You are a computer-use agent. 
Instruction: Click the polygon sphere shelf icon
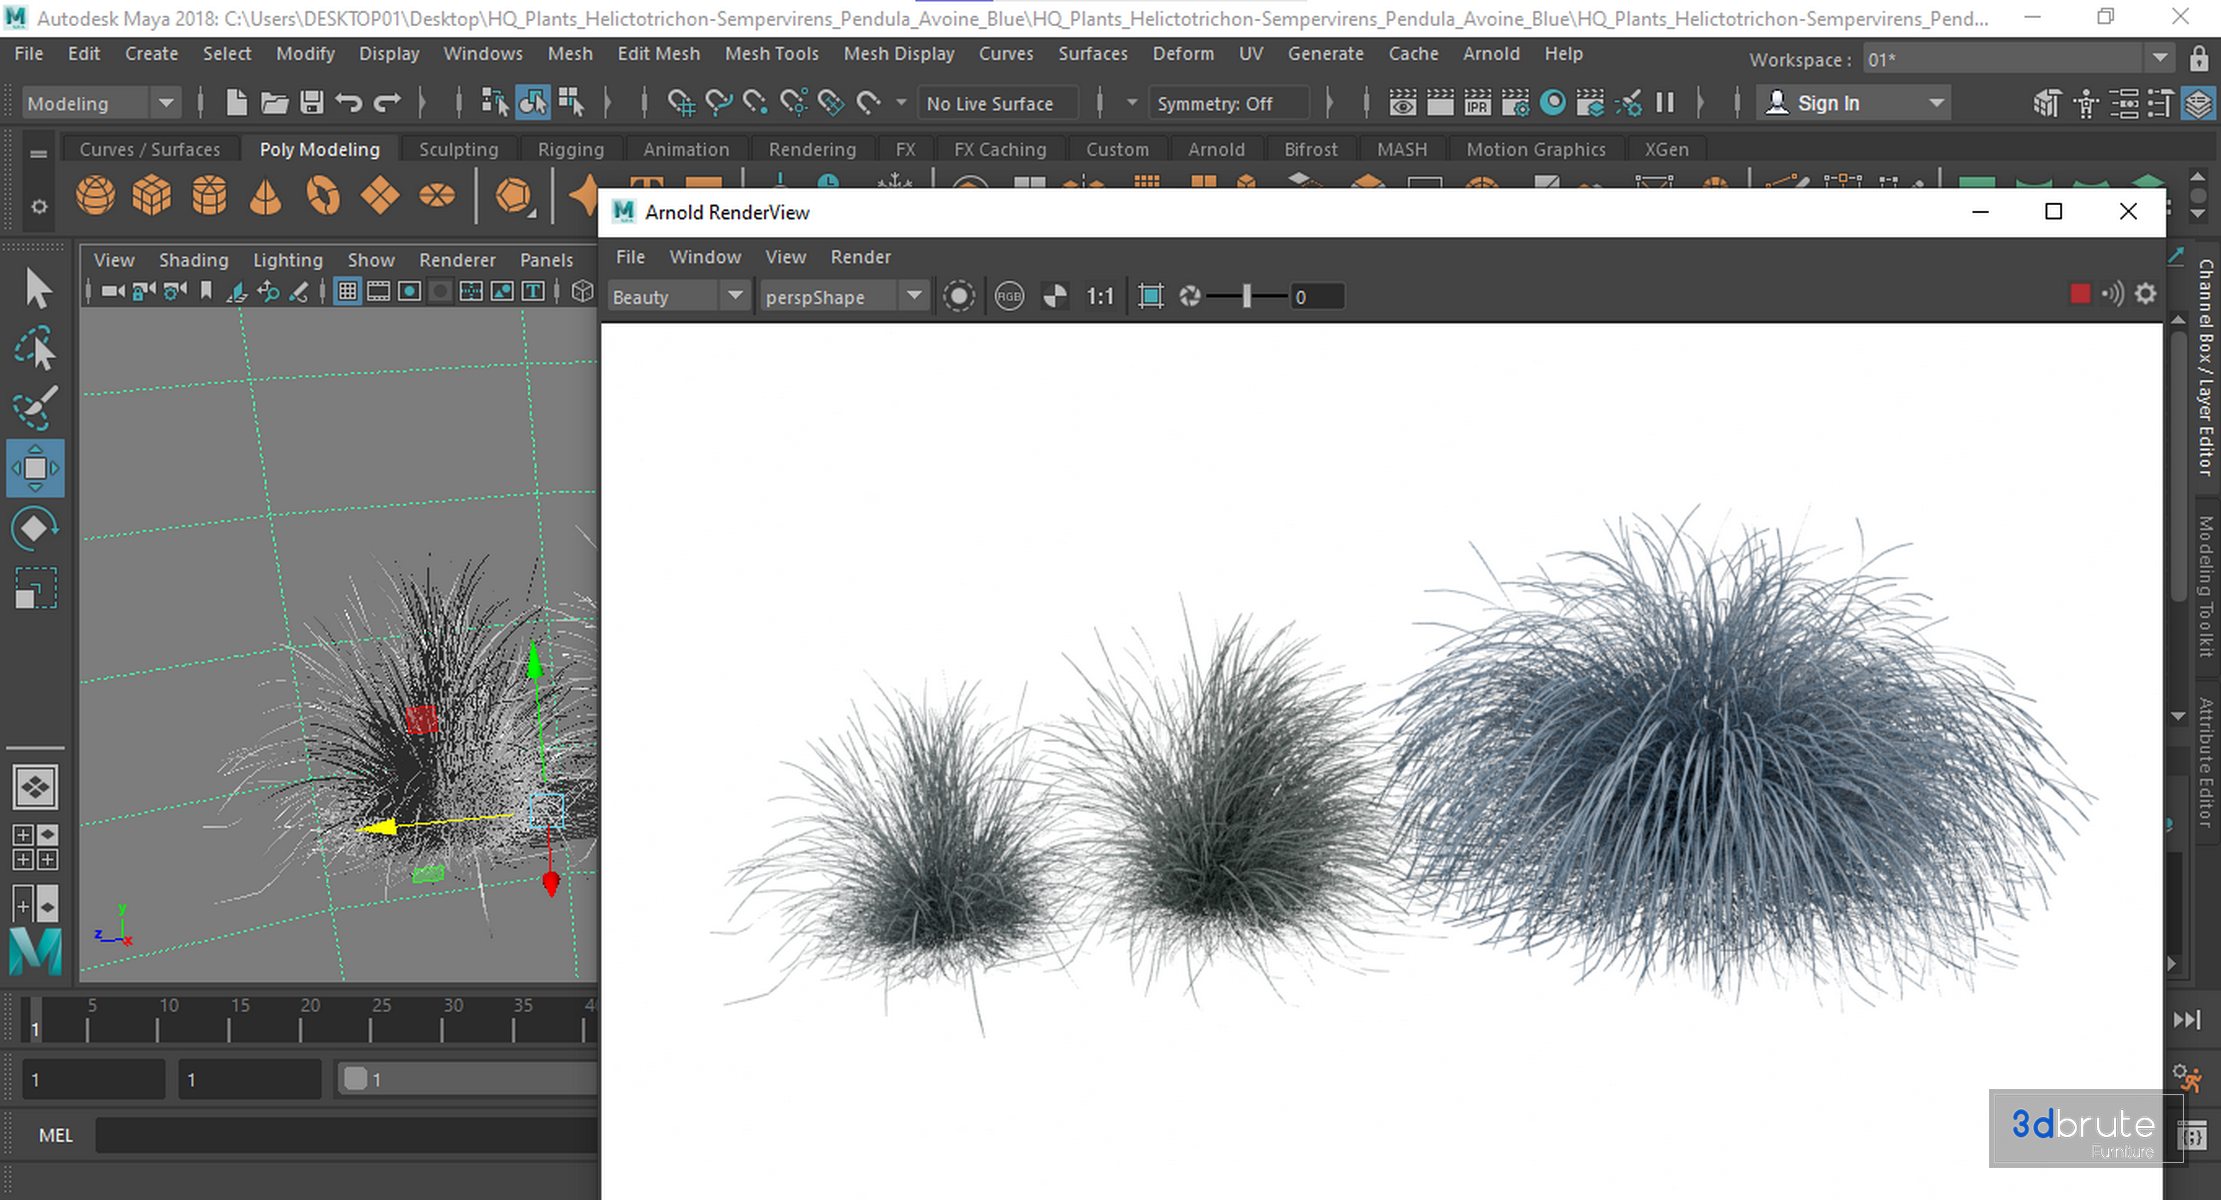coord(95,196)
